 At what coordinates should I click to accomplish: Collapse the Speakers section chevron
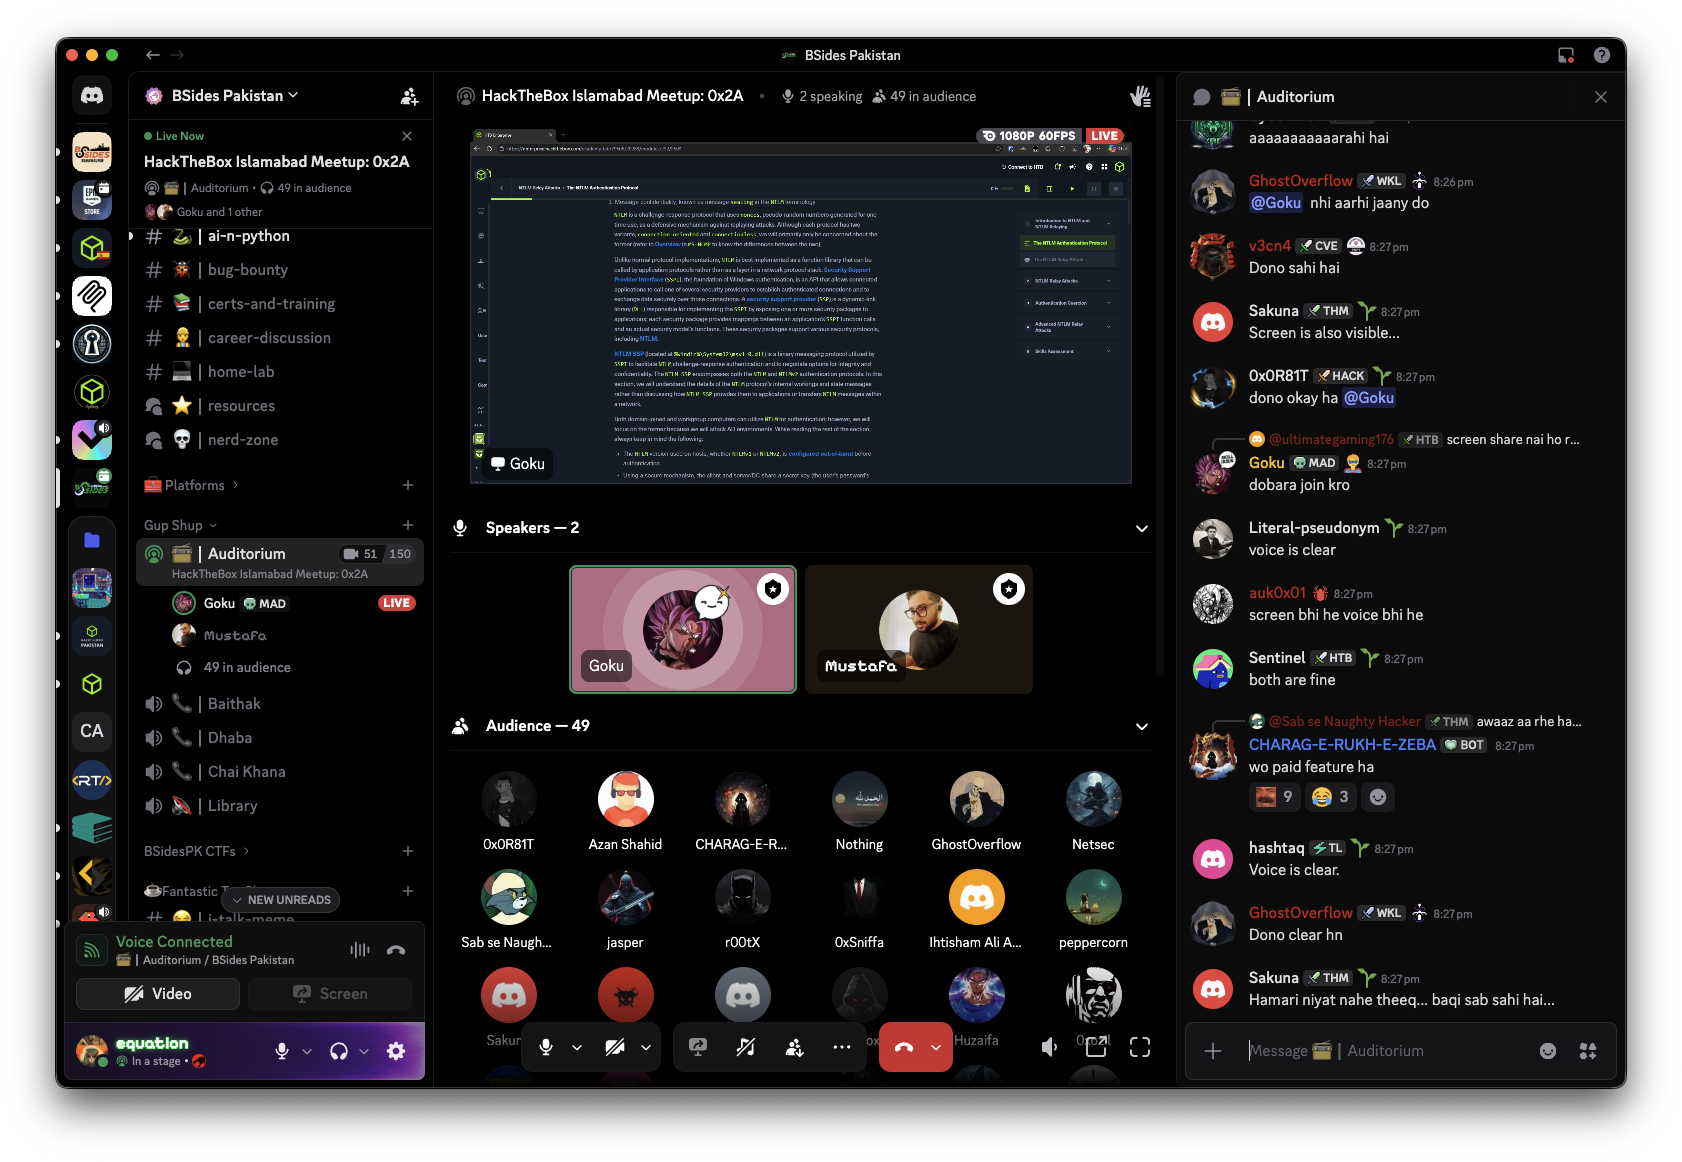[x=1142, y=528]
